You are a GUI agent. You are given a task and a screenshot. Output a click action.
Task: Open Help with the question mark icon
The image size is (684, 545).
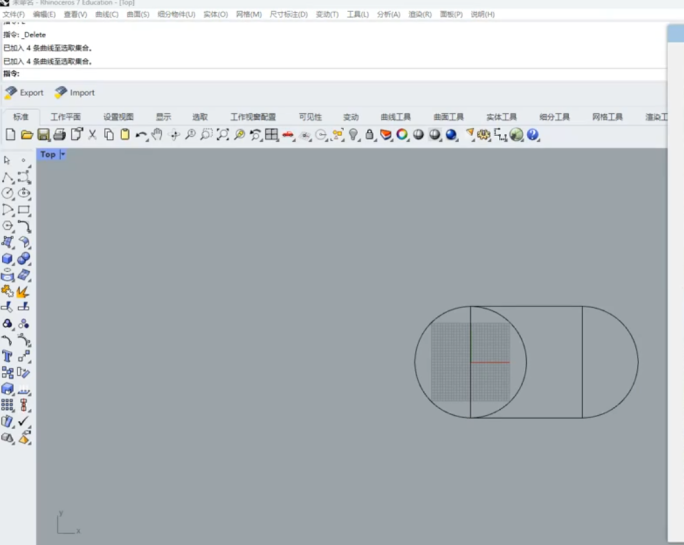[x=533, y=135]
